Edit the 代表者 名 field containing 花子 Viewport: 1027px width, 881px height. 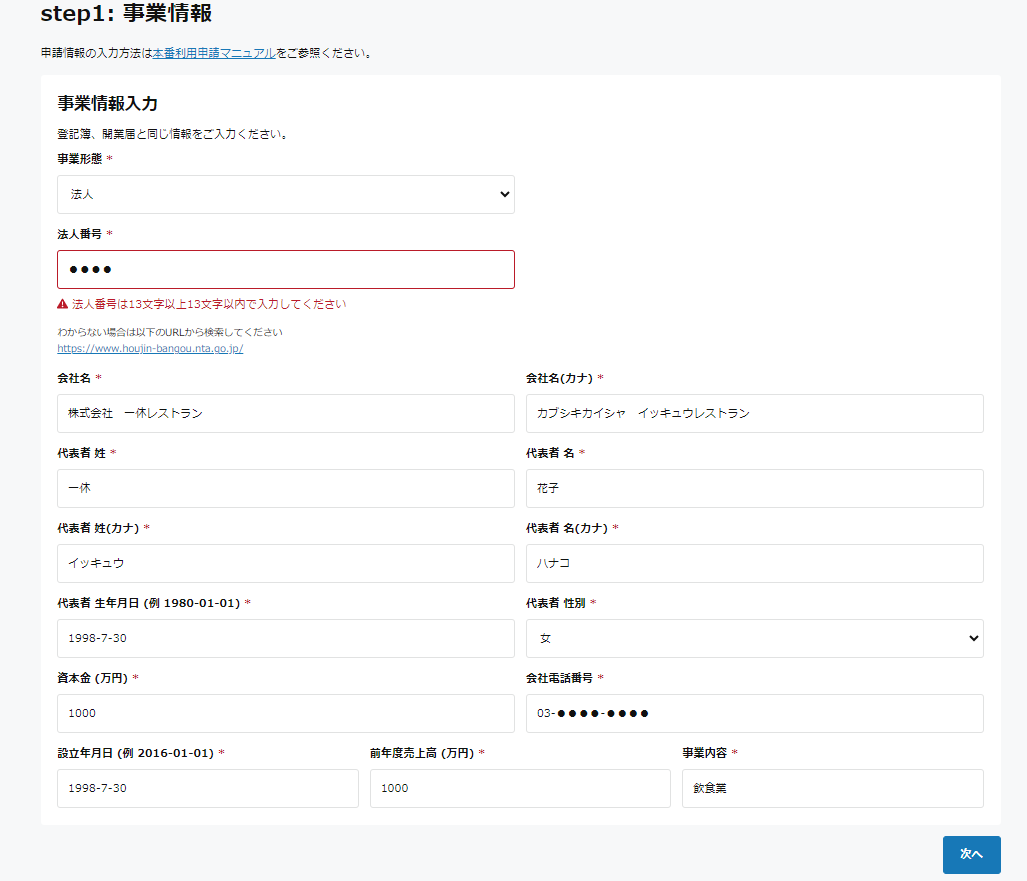click(754, 488)
